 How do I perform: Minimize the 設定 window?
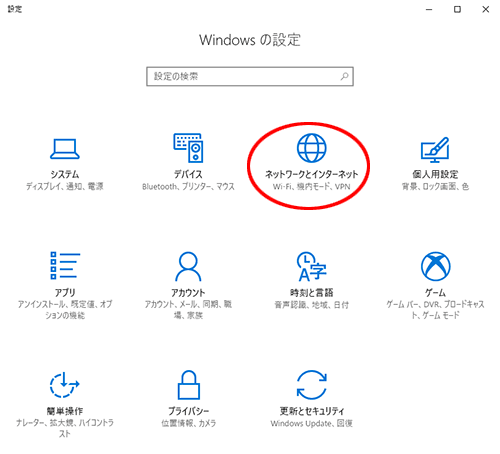pos(429,9)
